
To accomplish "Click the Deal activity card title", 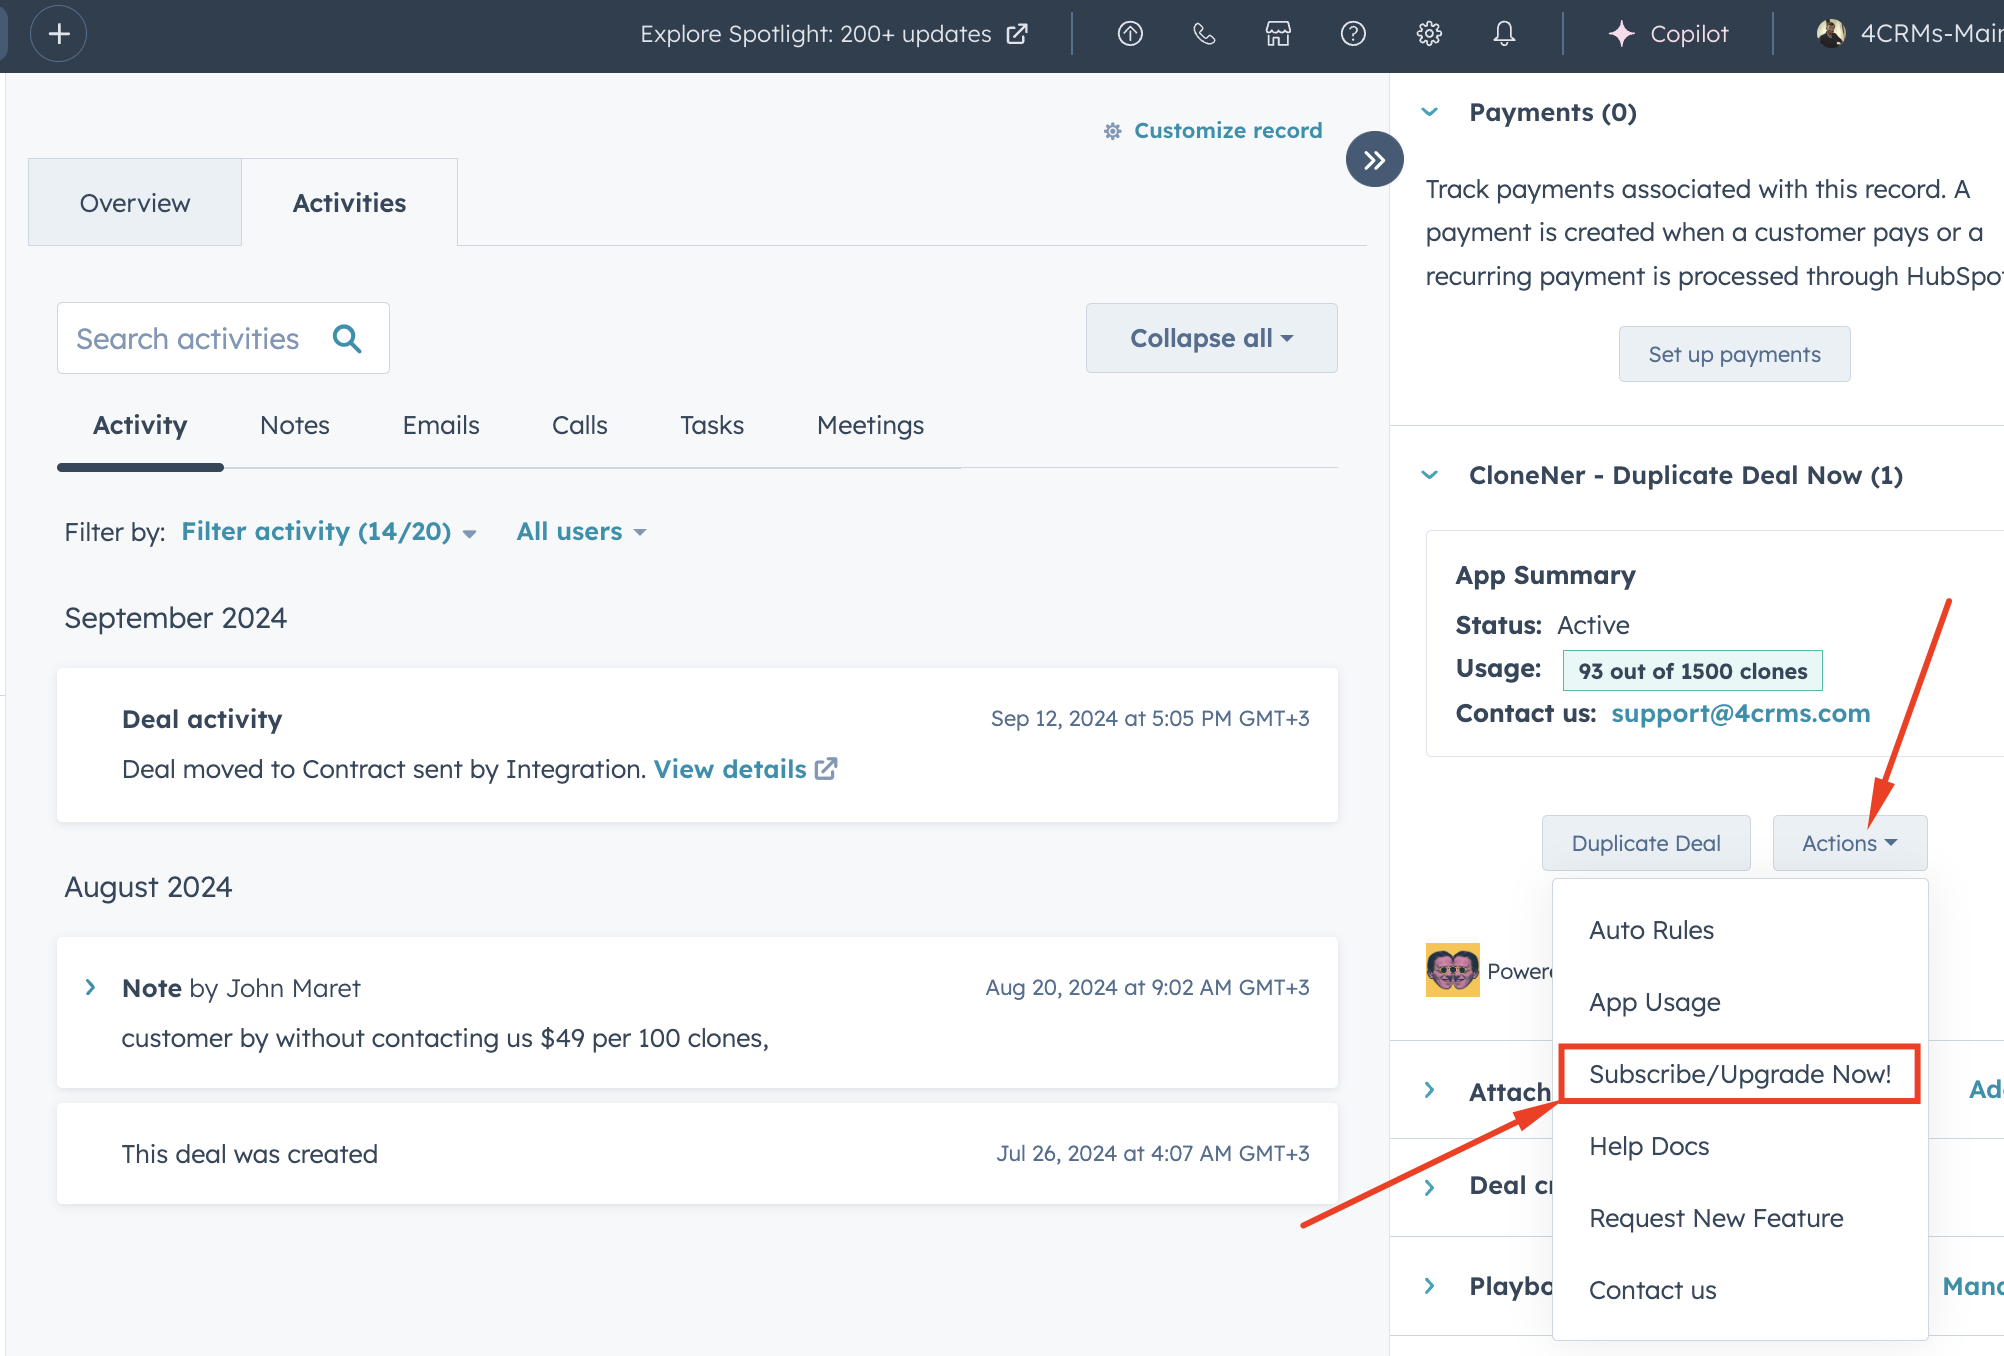I will pos(202,719).
